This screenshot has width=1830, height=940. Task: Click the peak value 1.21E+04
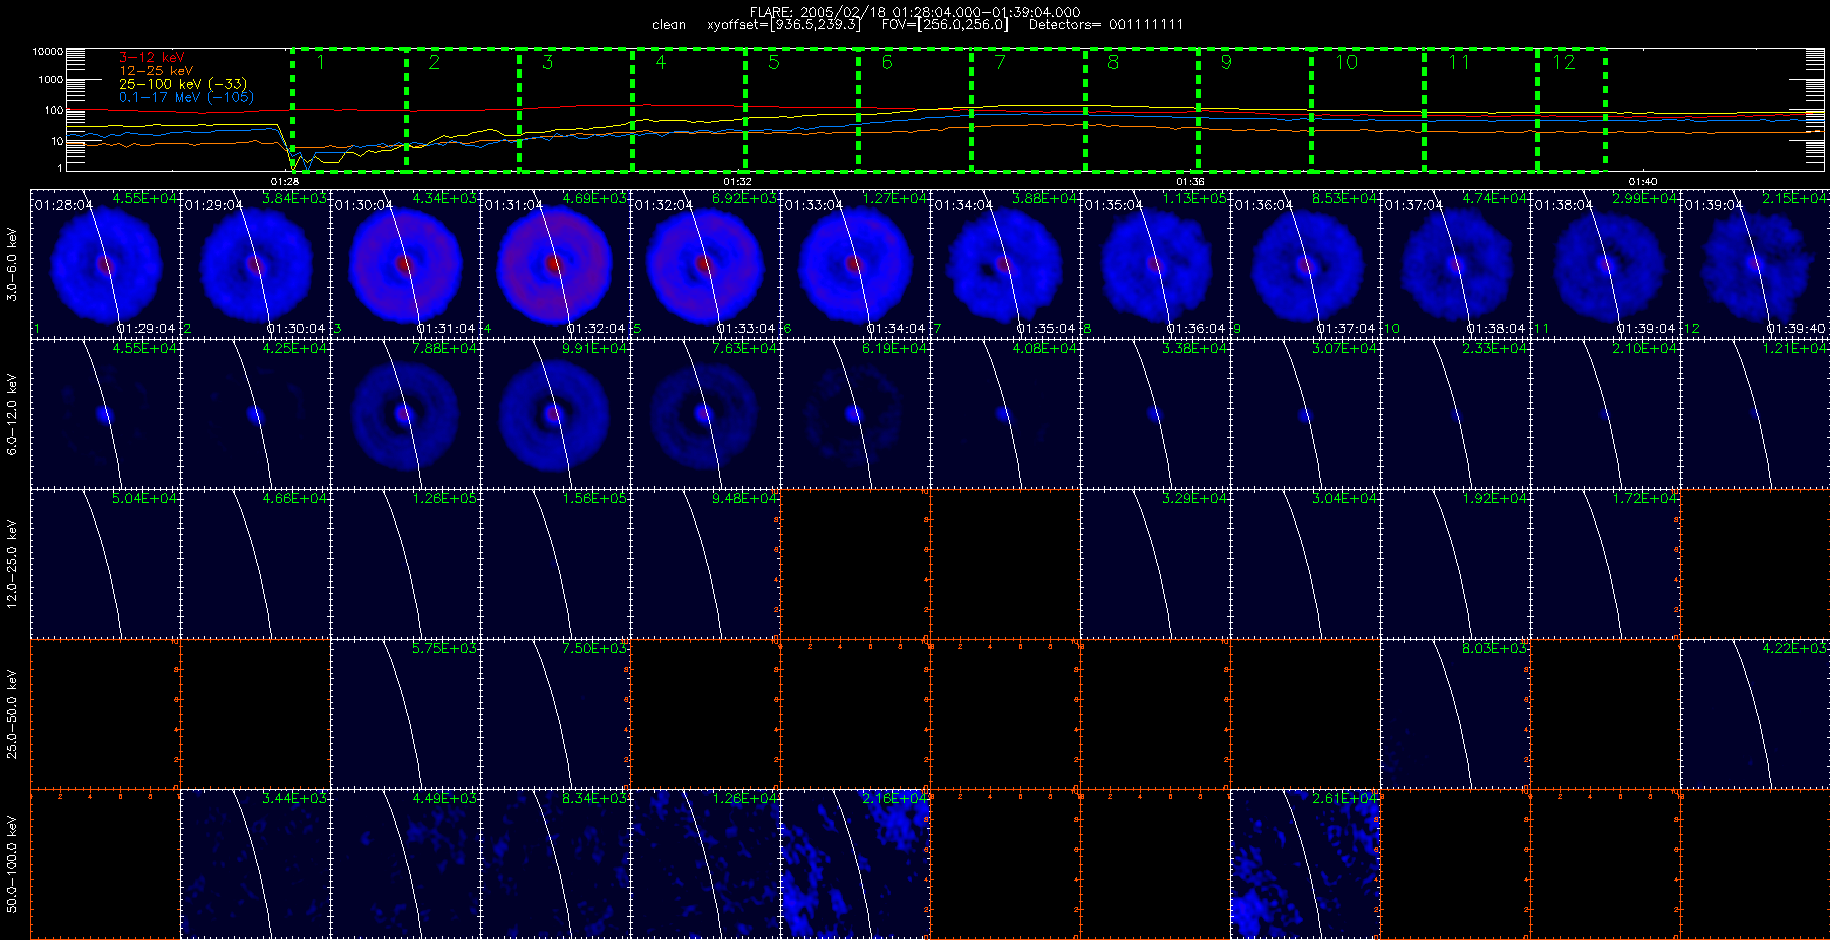click(1795, 349)
